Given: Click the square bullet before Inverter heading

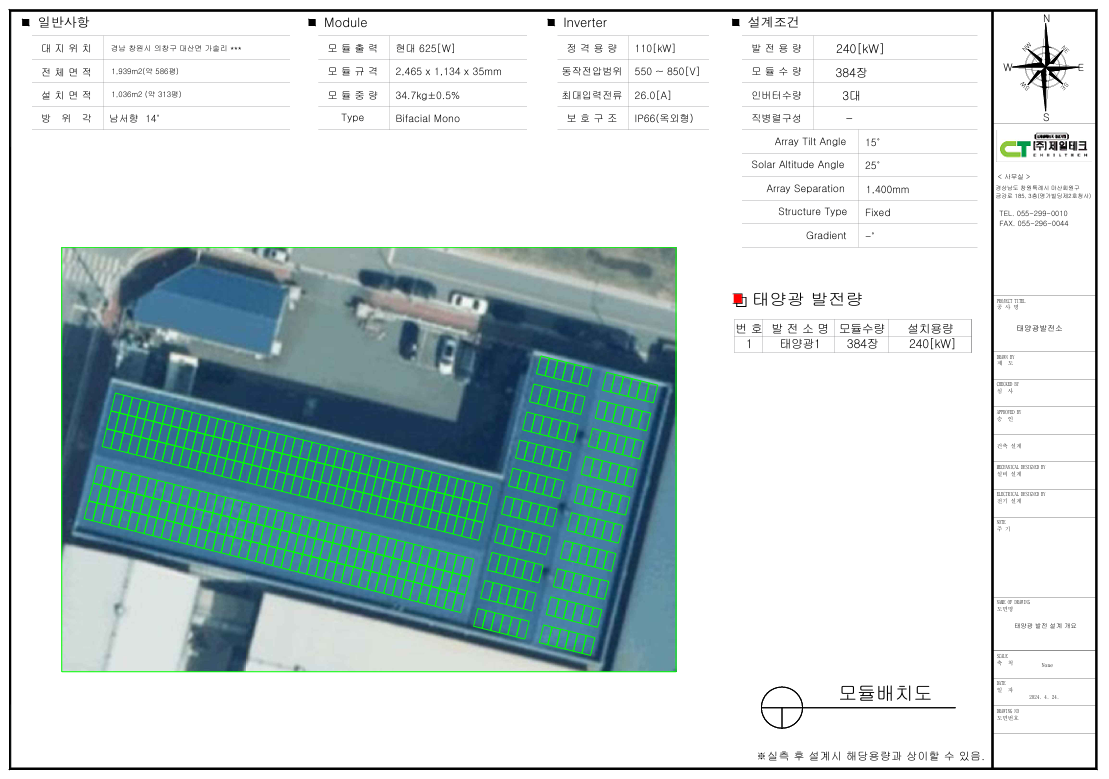Looking at the screenshot, I should pos(551,22).
